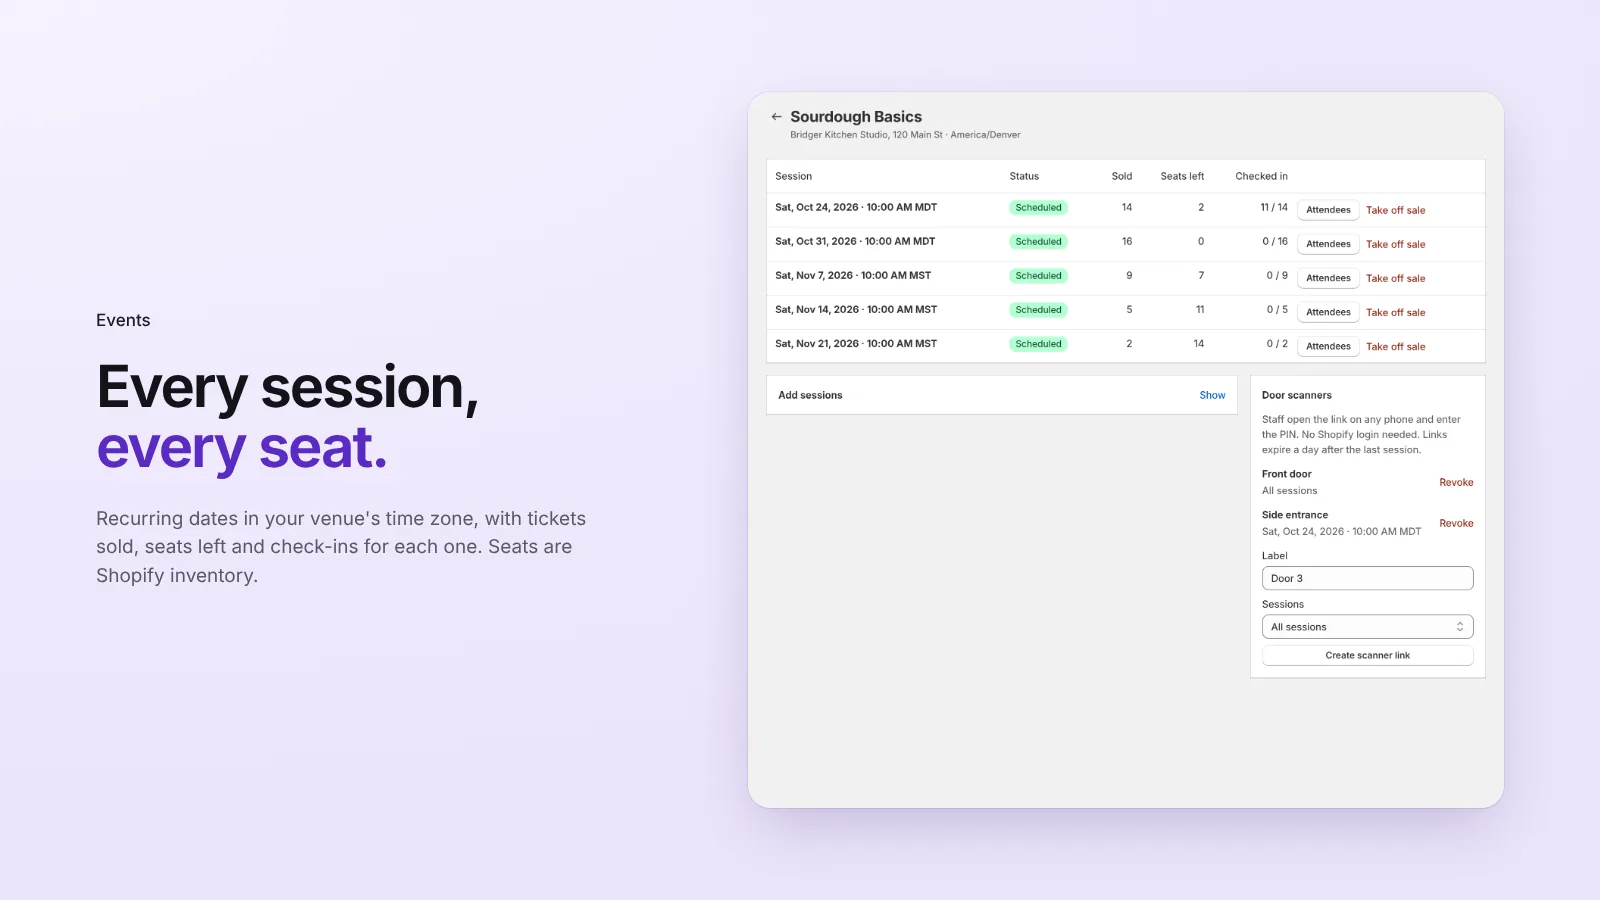Viewport: 1600px width, 900px height.
Task: Open Attendees for the Oct 31 session
Action: 1328,244
